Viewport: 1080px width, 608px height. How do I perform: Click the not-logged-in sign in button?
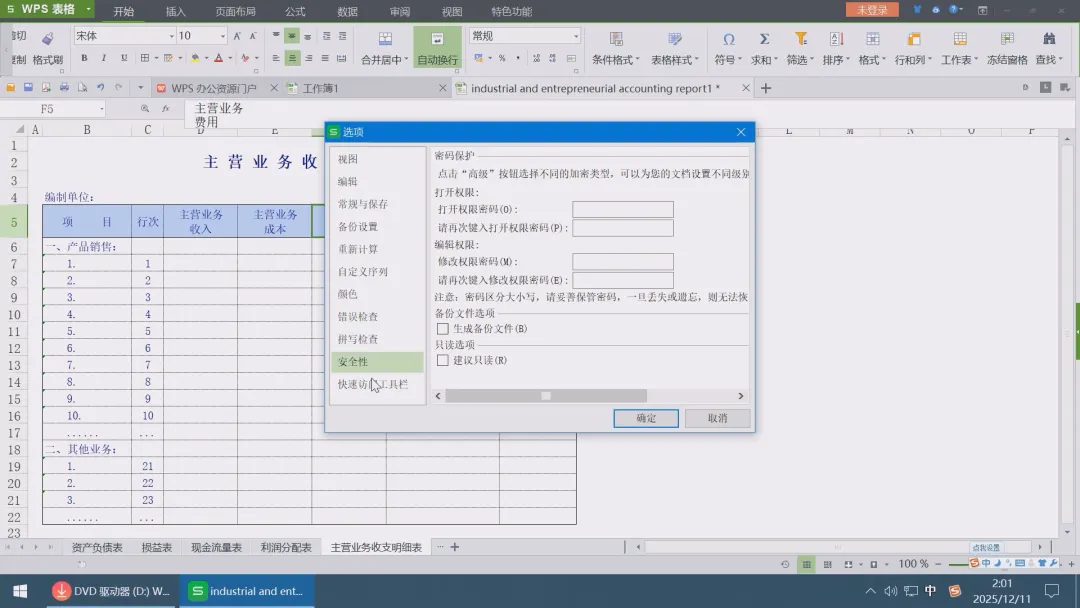coord(872,10)
